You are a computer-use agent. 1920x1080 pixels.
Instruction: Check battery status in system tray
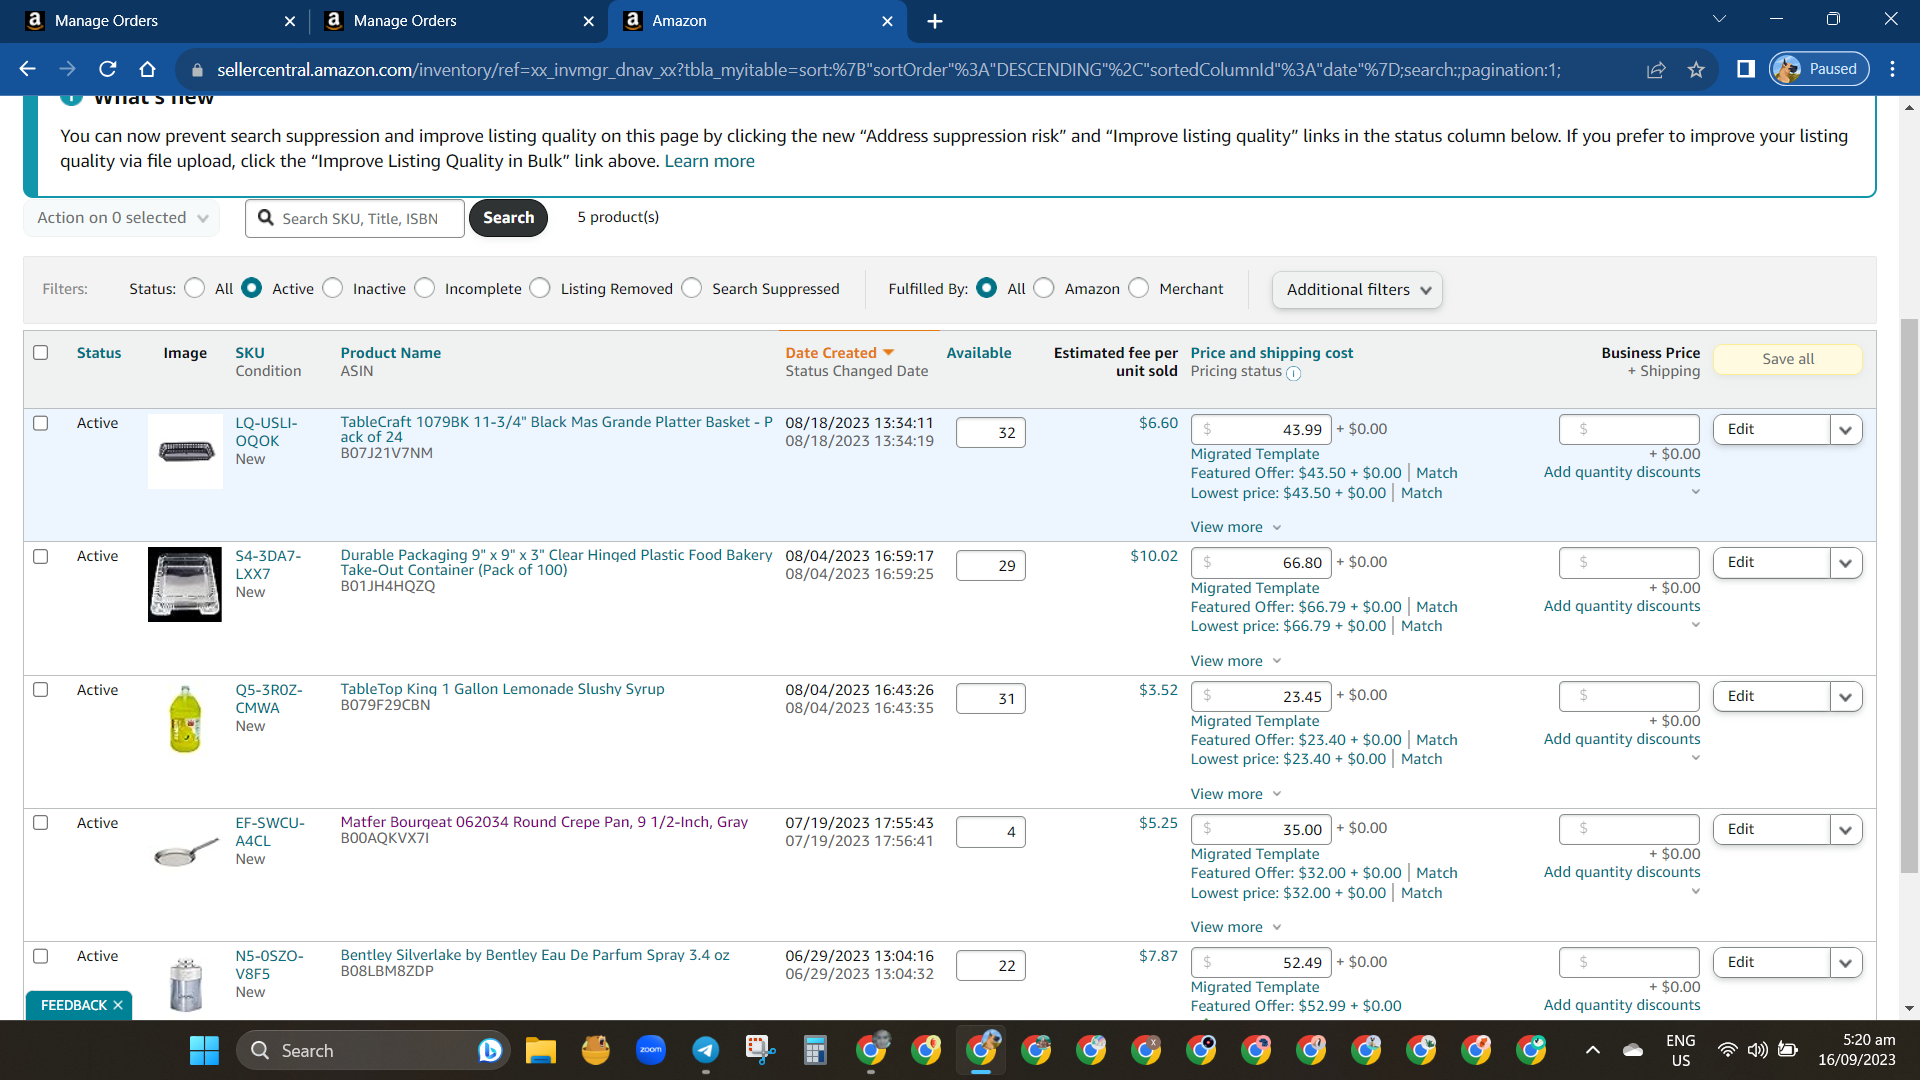(1788, 1050)
